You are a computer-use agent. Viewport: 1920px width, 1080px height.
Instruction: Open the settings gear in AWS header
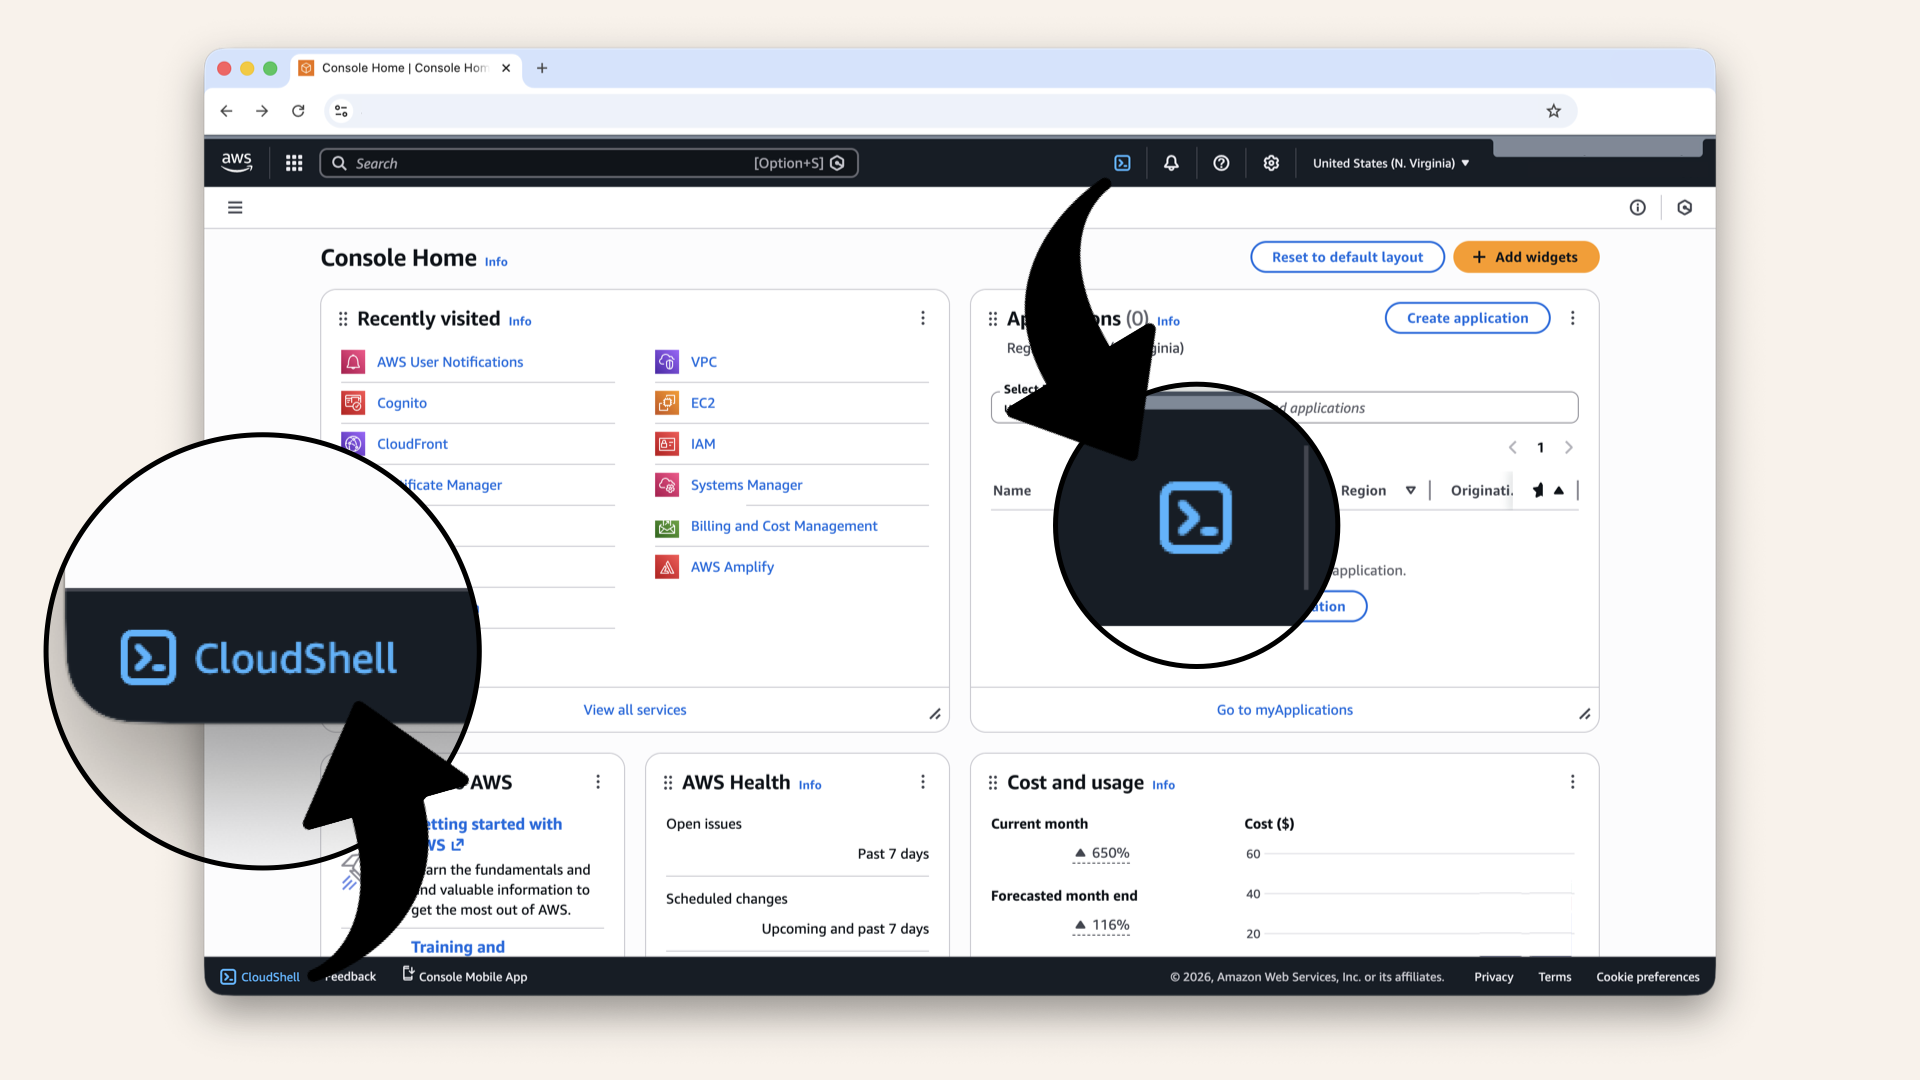(x=1271, y=163)
